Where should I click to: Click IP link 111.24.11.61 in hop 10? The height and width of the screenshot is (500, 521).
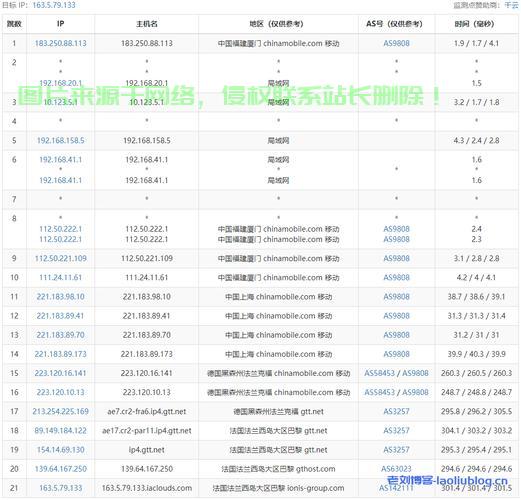pos(61,277)
